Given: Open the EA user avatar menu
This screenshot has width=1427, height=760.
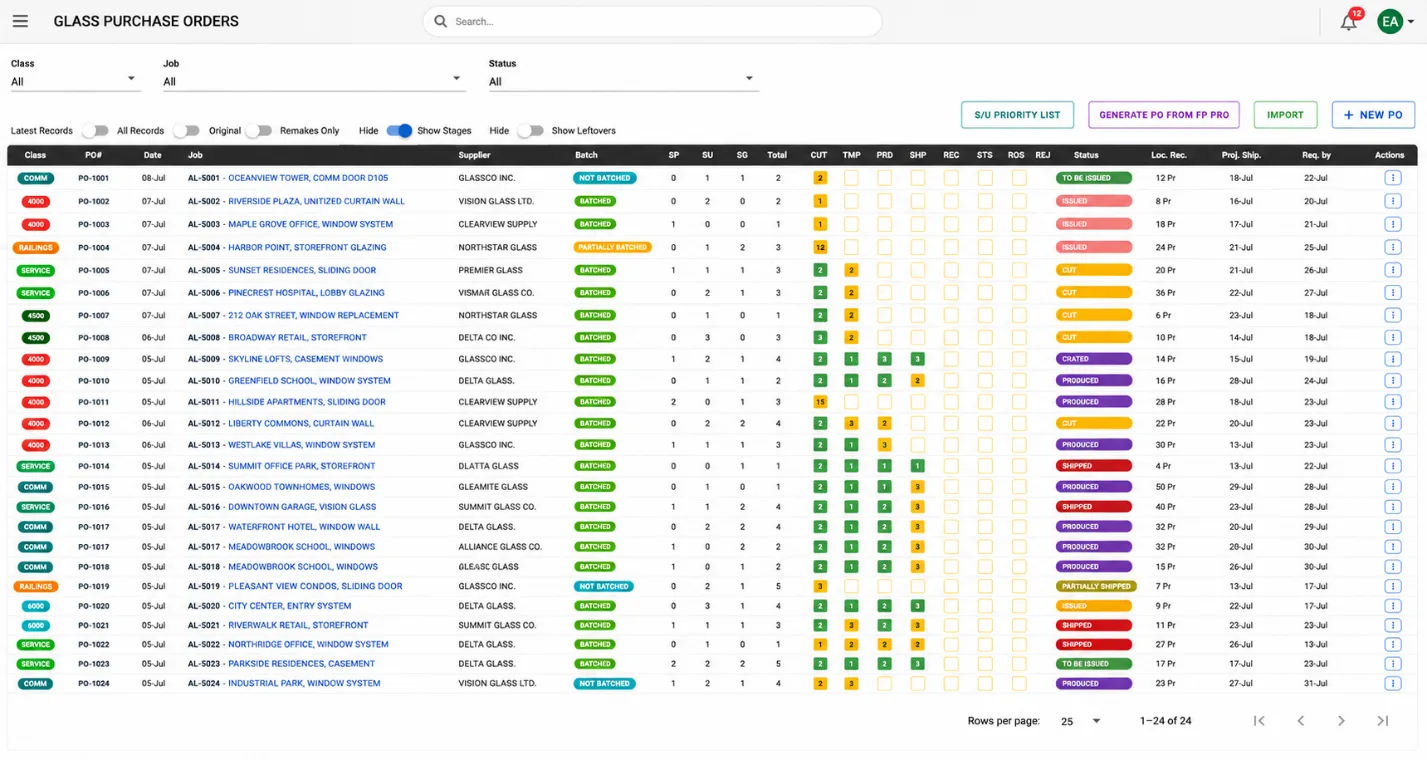Looking at the screenshot, I should click(1389, 21).
